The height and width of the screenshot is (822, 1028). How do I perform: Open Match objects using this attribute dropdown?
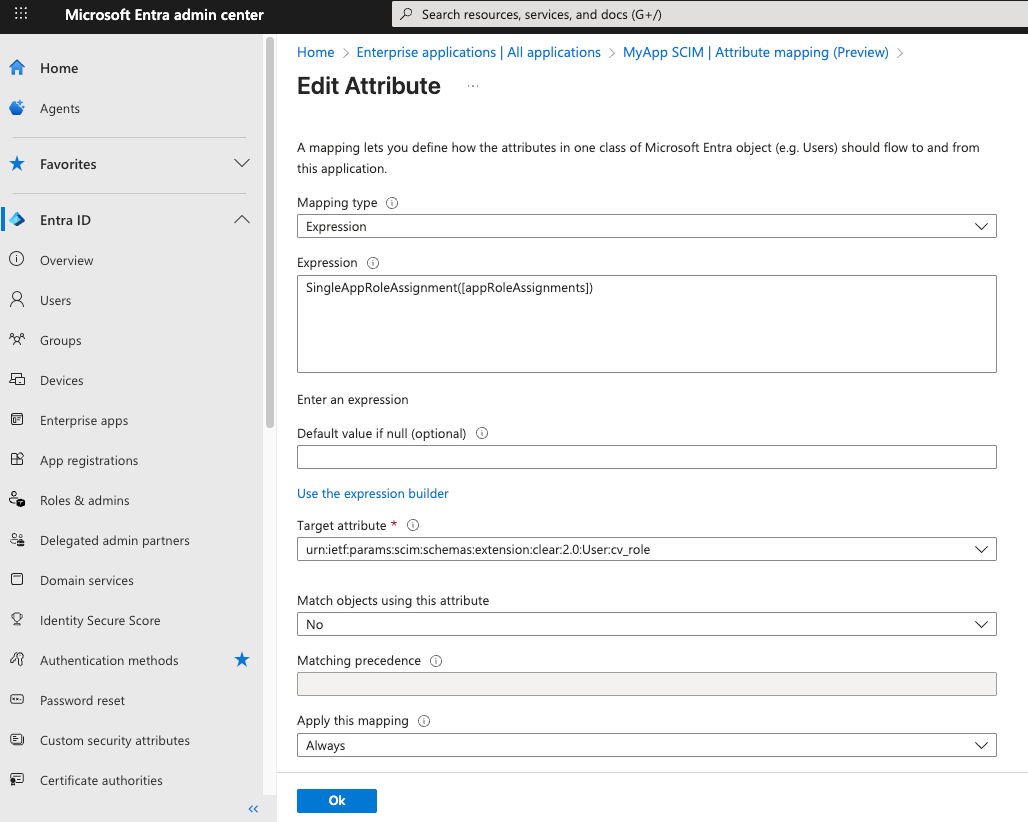(x=646, y=624)
